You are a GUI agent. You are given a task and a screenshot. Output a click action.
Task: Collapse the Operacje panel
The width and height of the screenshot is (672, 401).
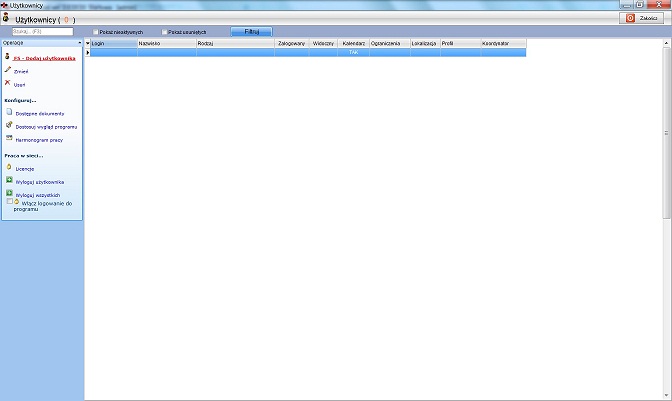click(80, 43)
